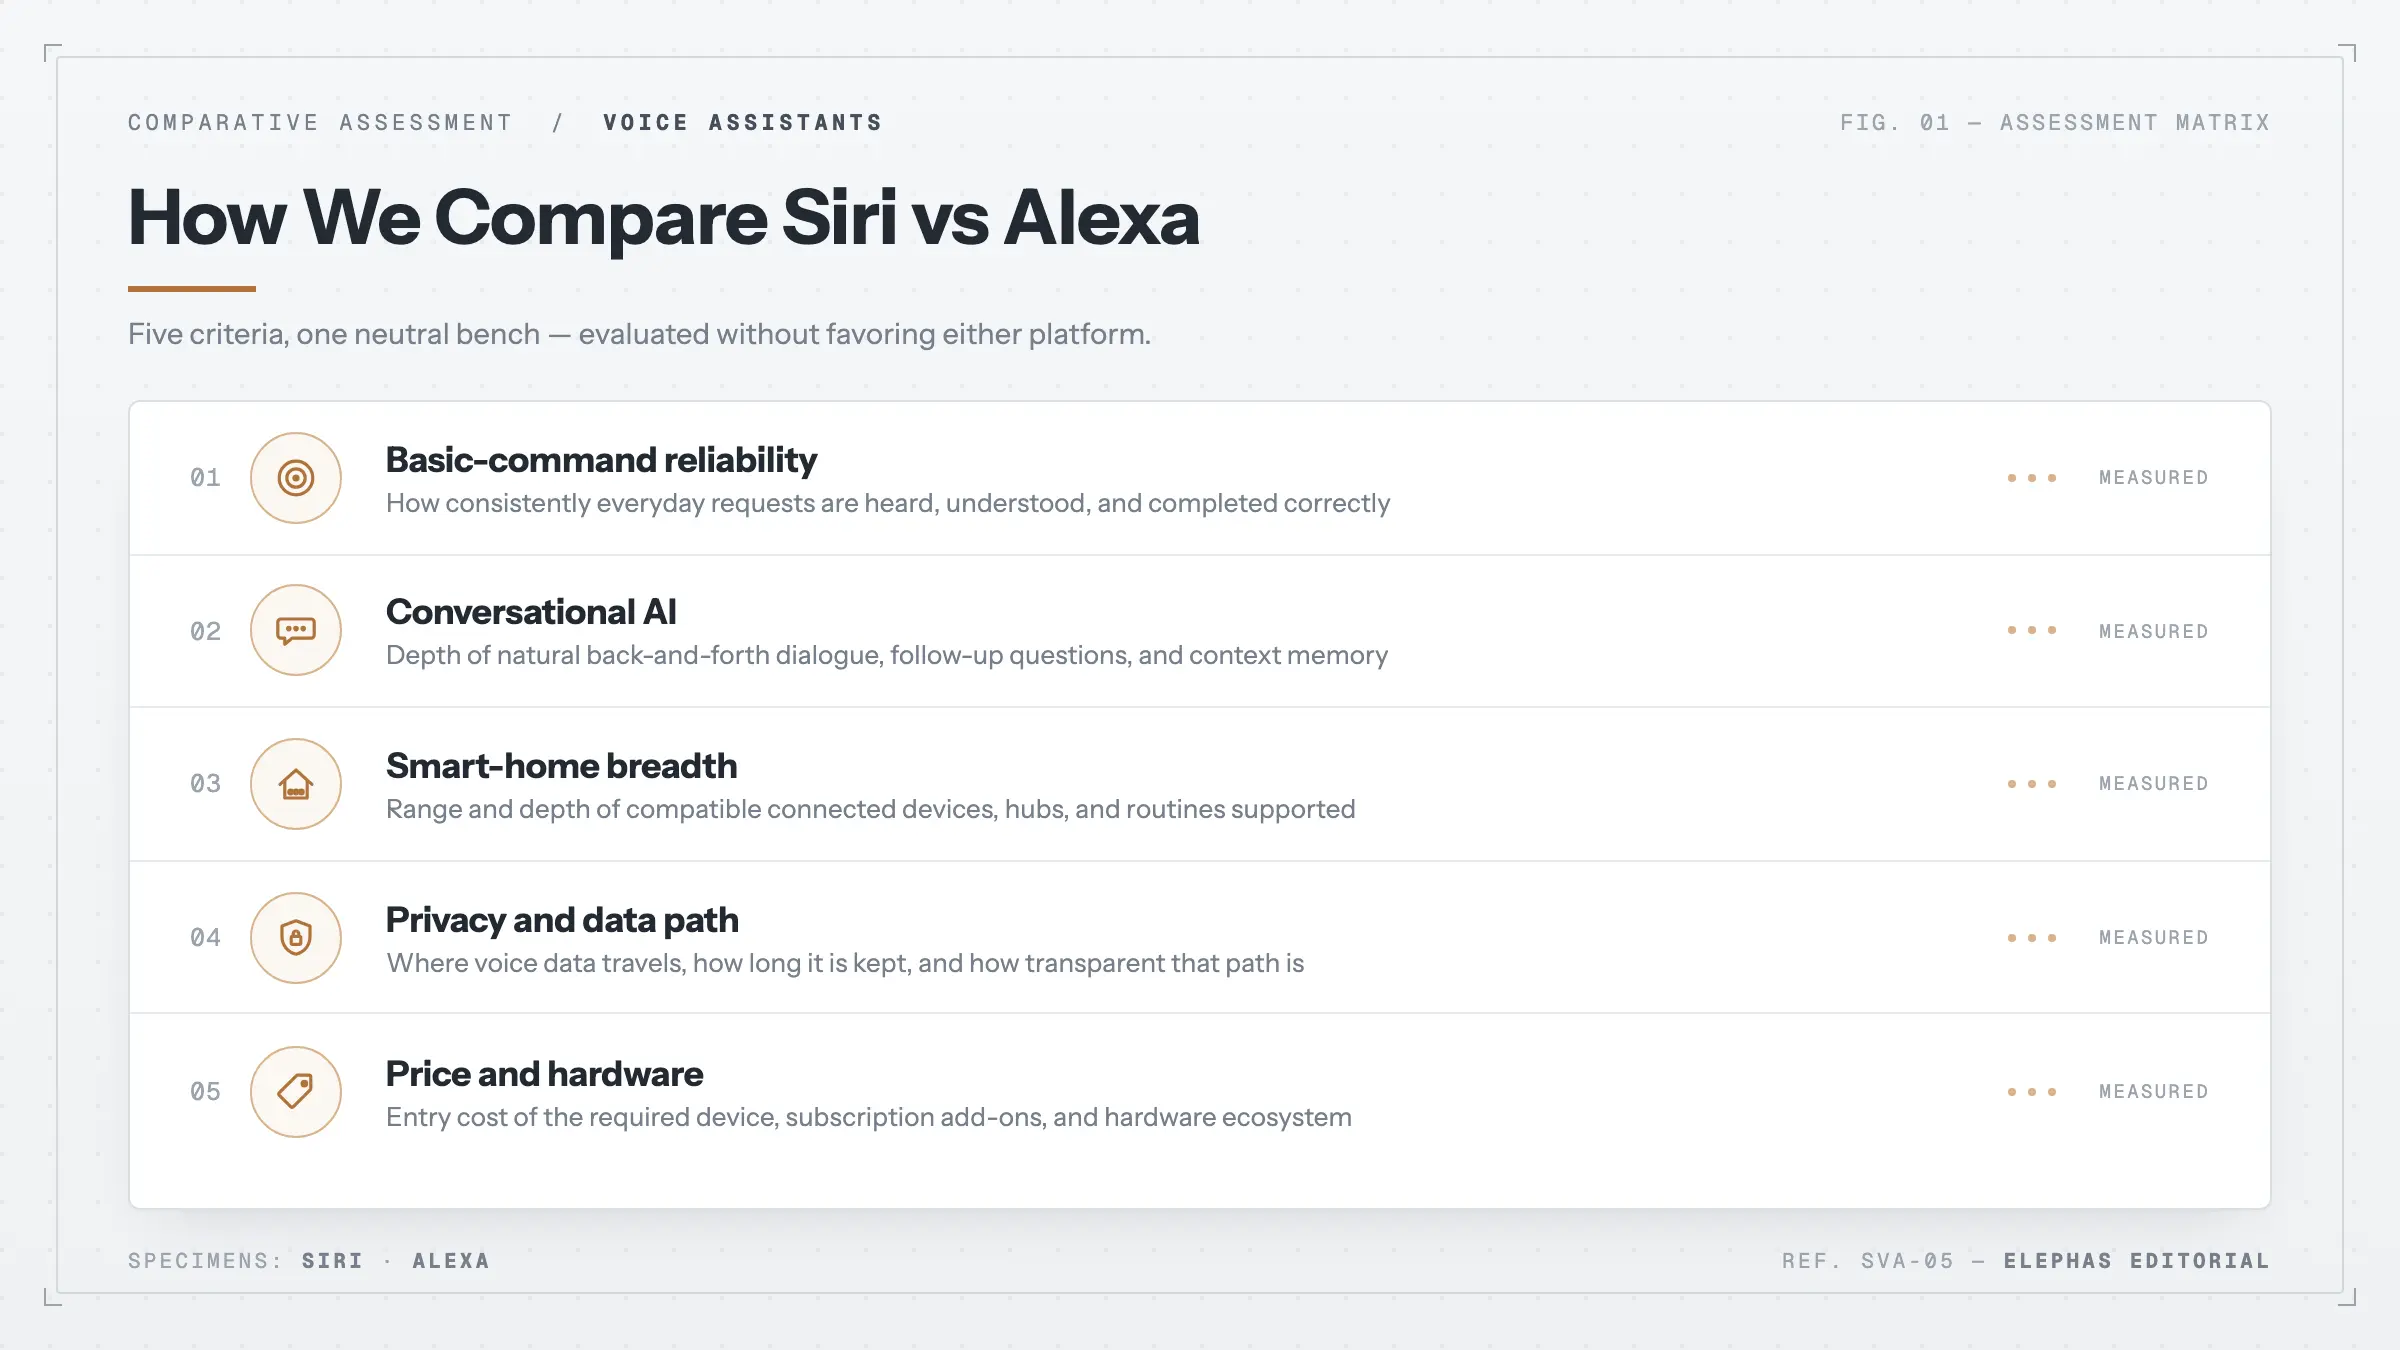Select the 'Basic-command reliability' heading
The image size is (2400, 1350).
click(601, 460)
